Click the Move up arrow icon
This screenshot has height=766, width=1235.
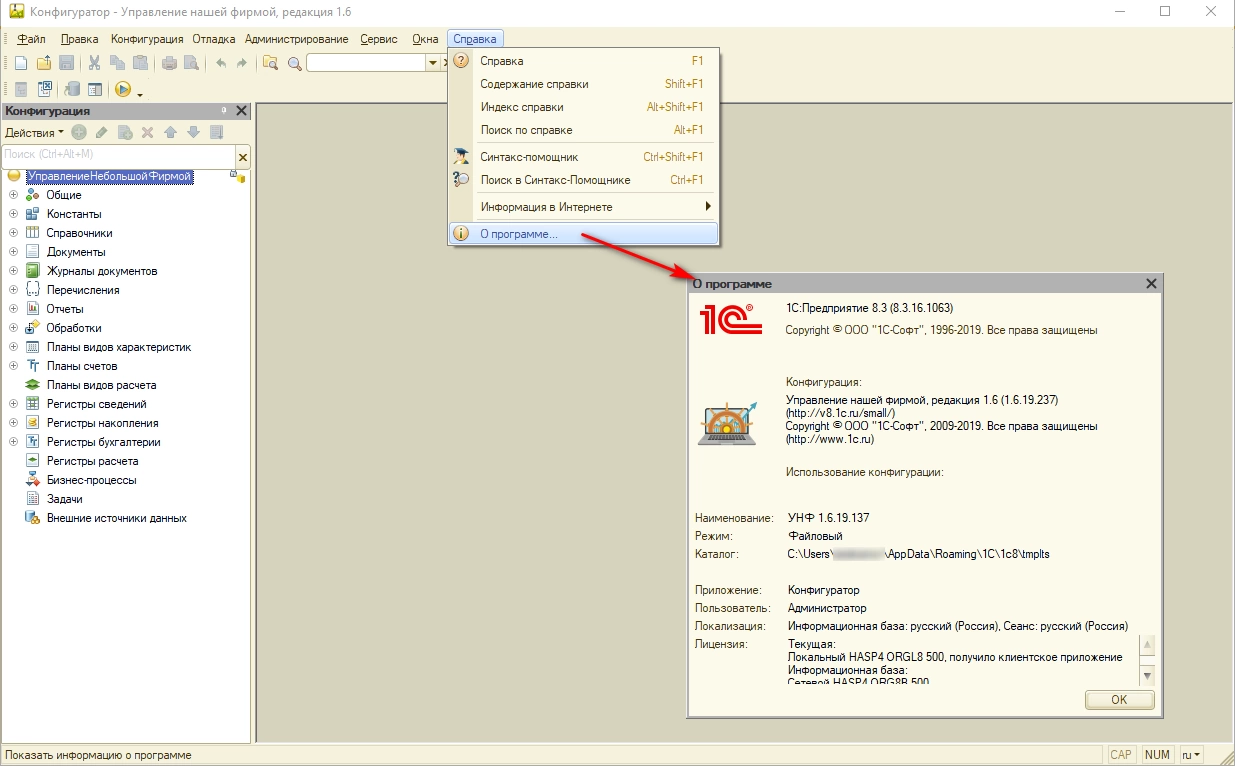[x=170, y=132]
